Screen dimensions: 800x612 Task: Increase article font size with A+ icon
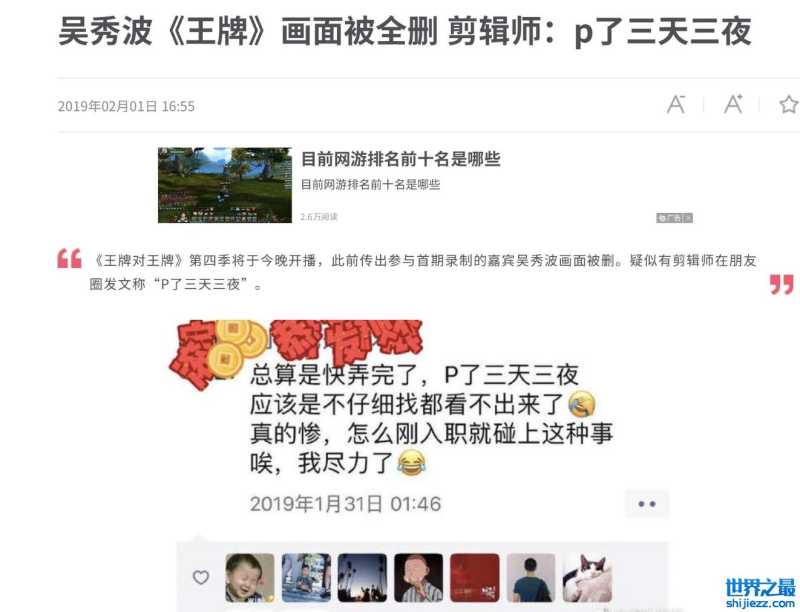click(733, 104)
